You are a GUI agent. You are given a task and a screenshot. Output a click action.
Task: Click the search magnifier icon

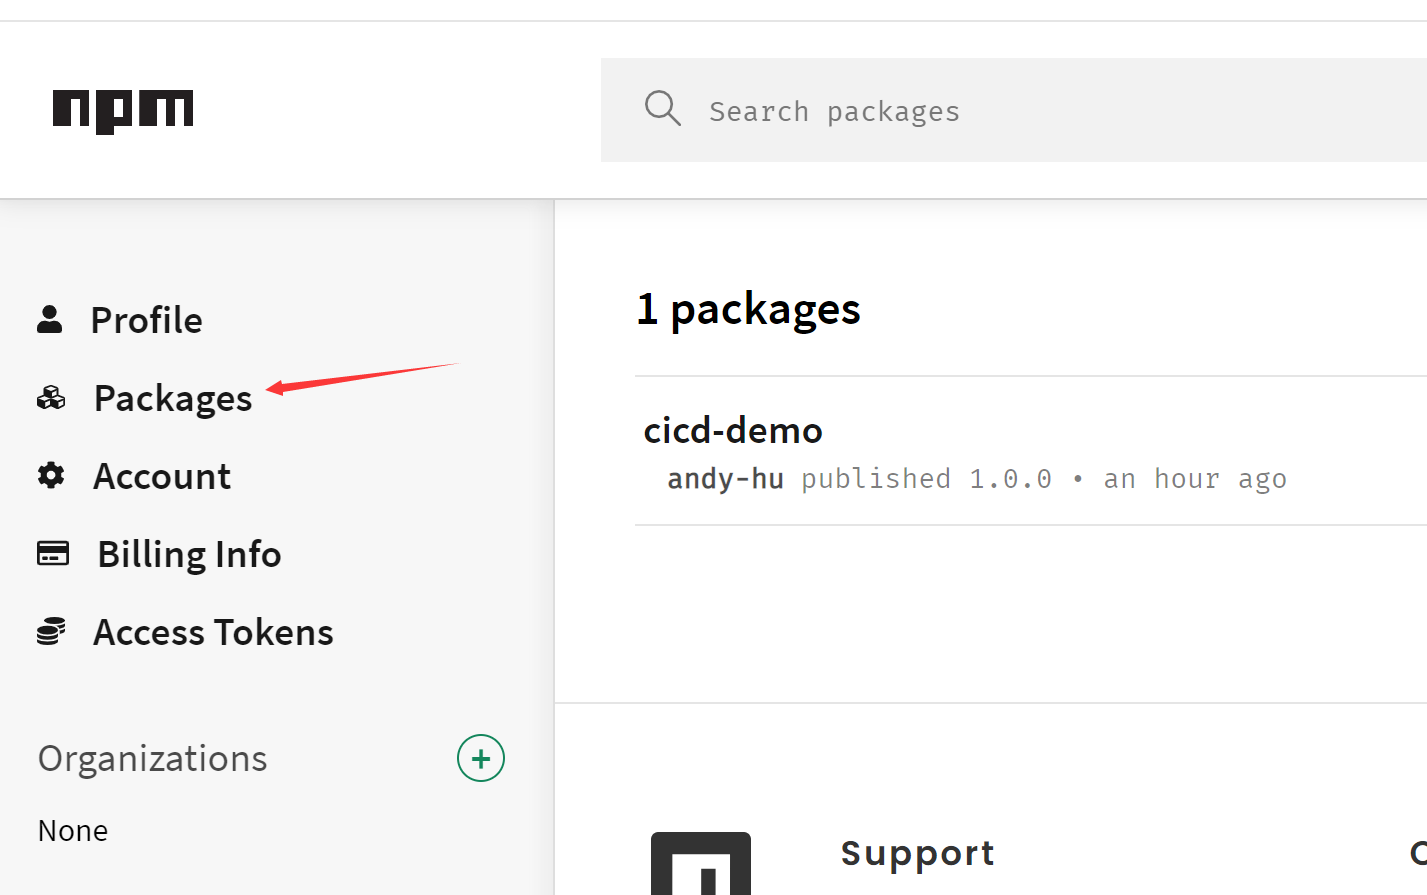(662, 108)
